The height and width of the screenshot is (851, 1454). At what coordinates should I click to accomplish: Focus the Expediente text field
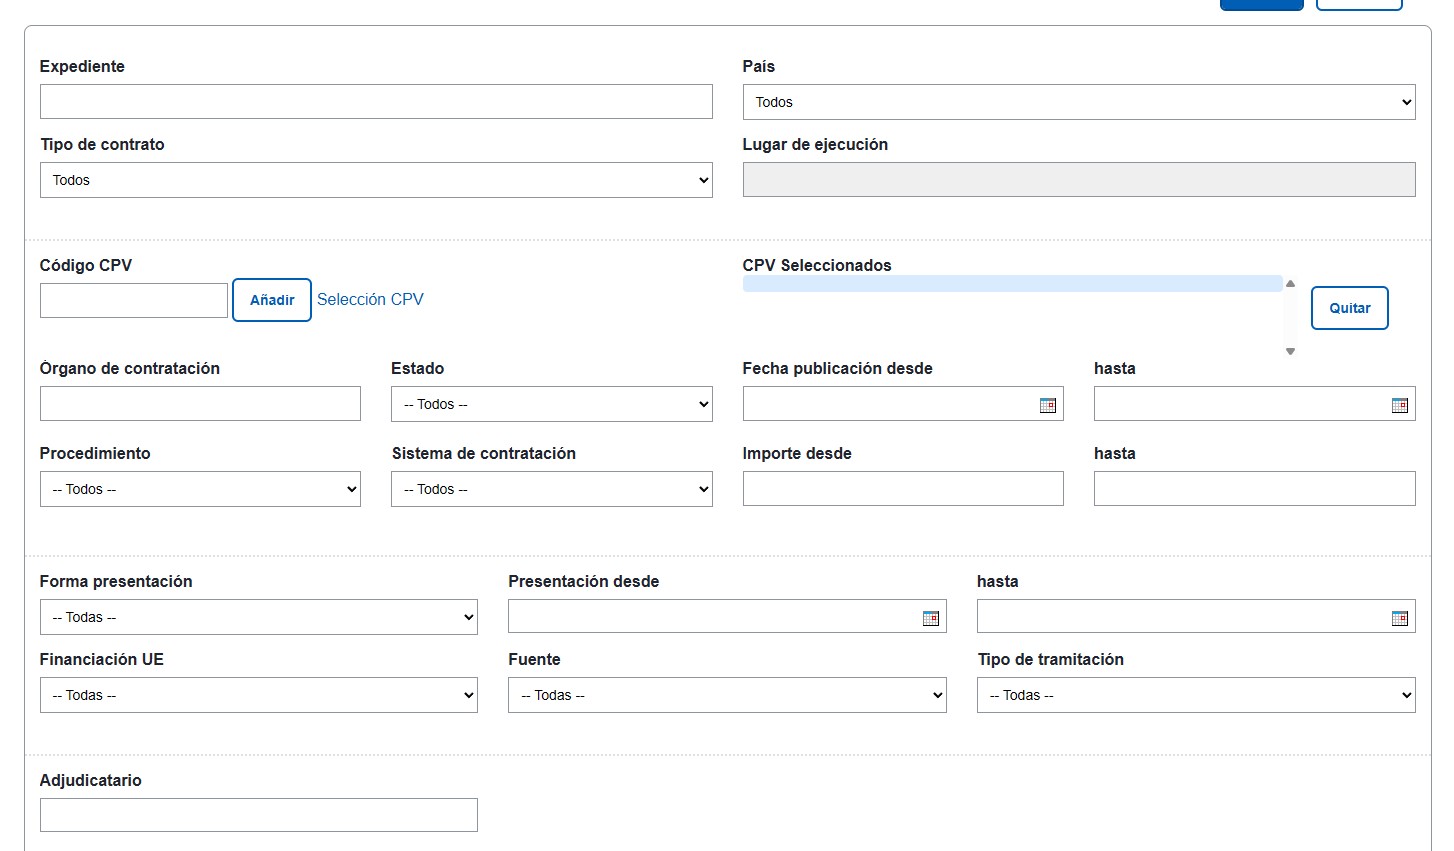376,101
